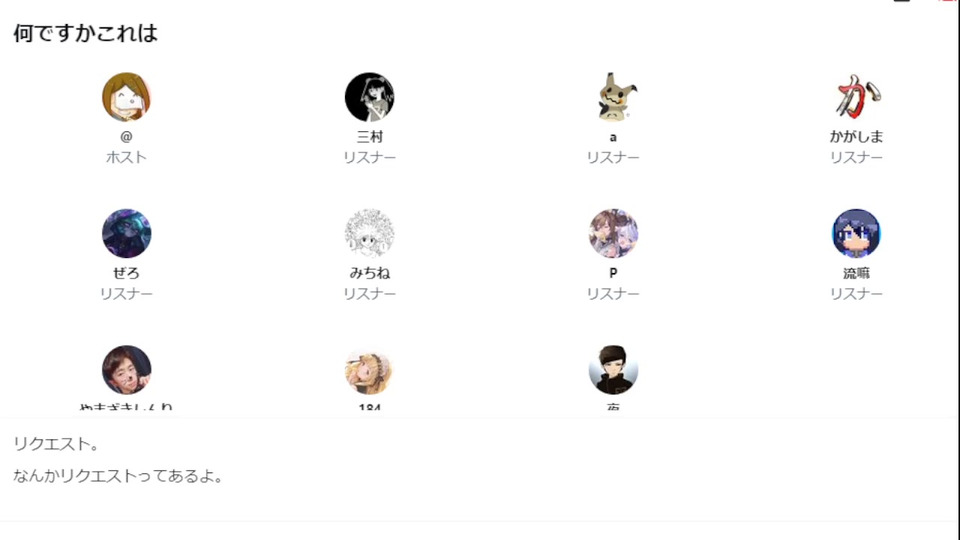
Task: Click the 流嘛 username label
Action: point(856,273)
